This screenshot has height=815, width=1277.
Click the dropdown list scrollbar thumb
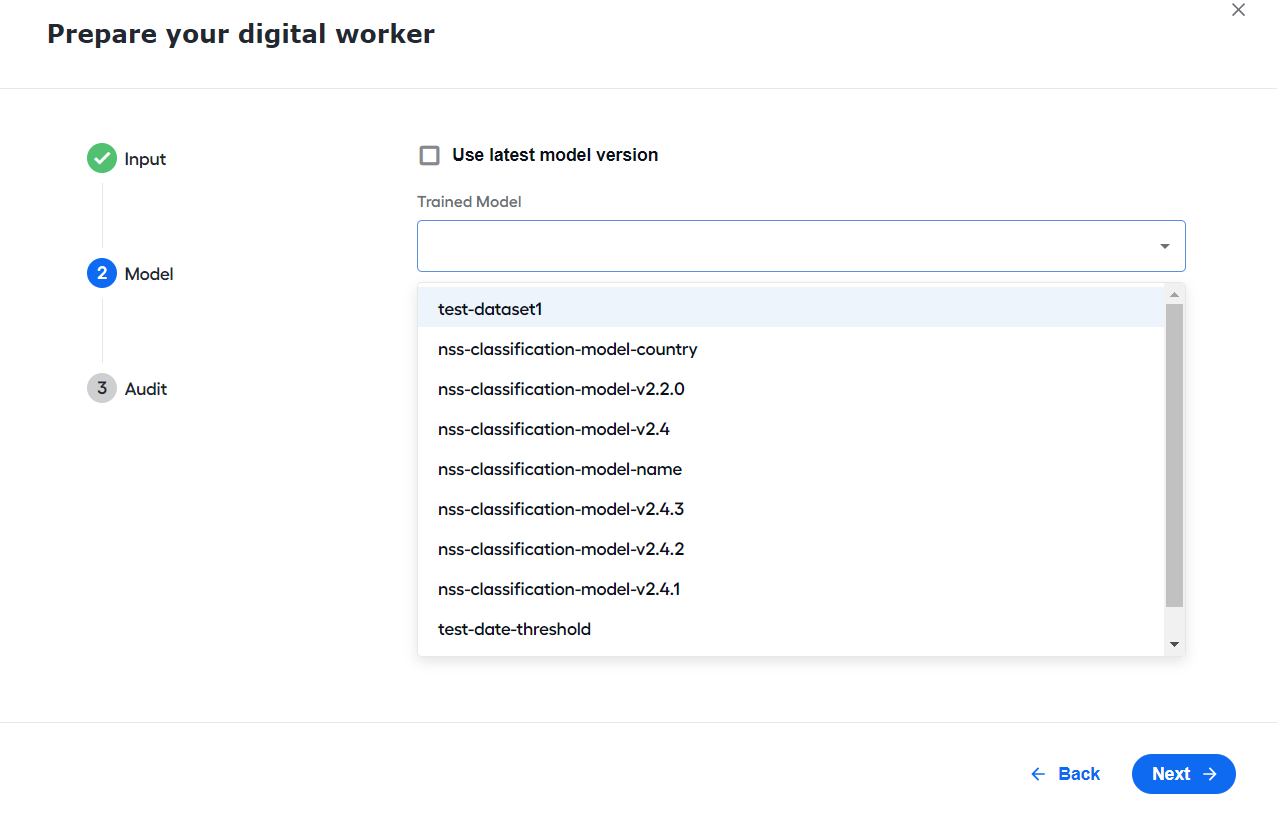coord(1175,455)
